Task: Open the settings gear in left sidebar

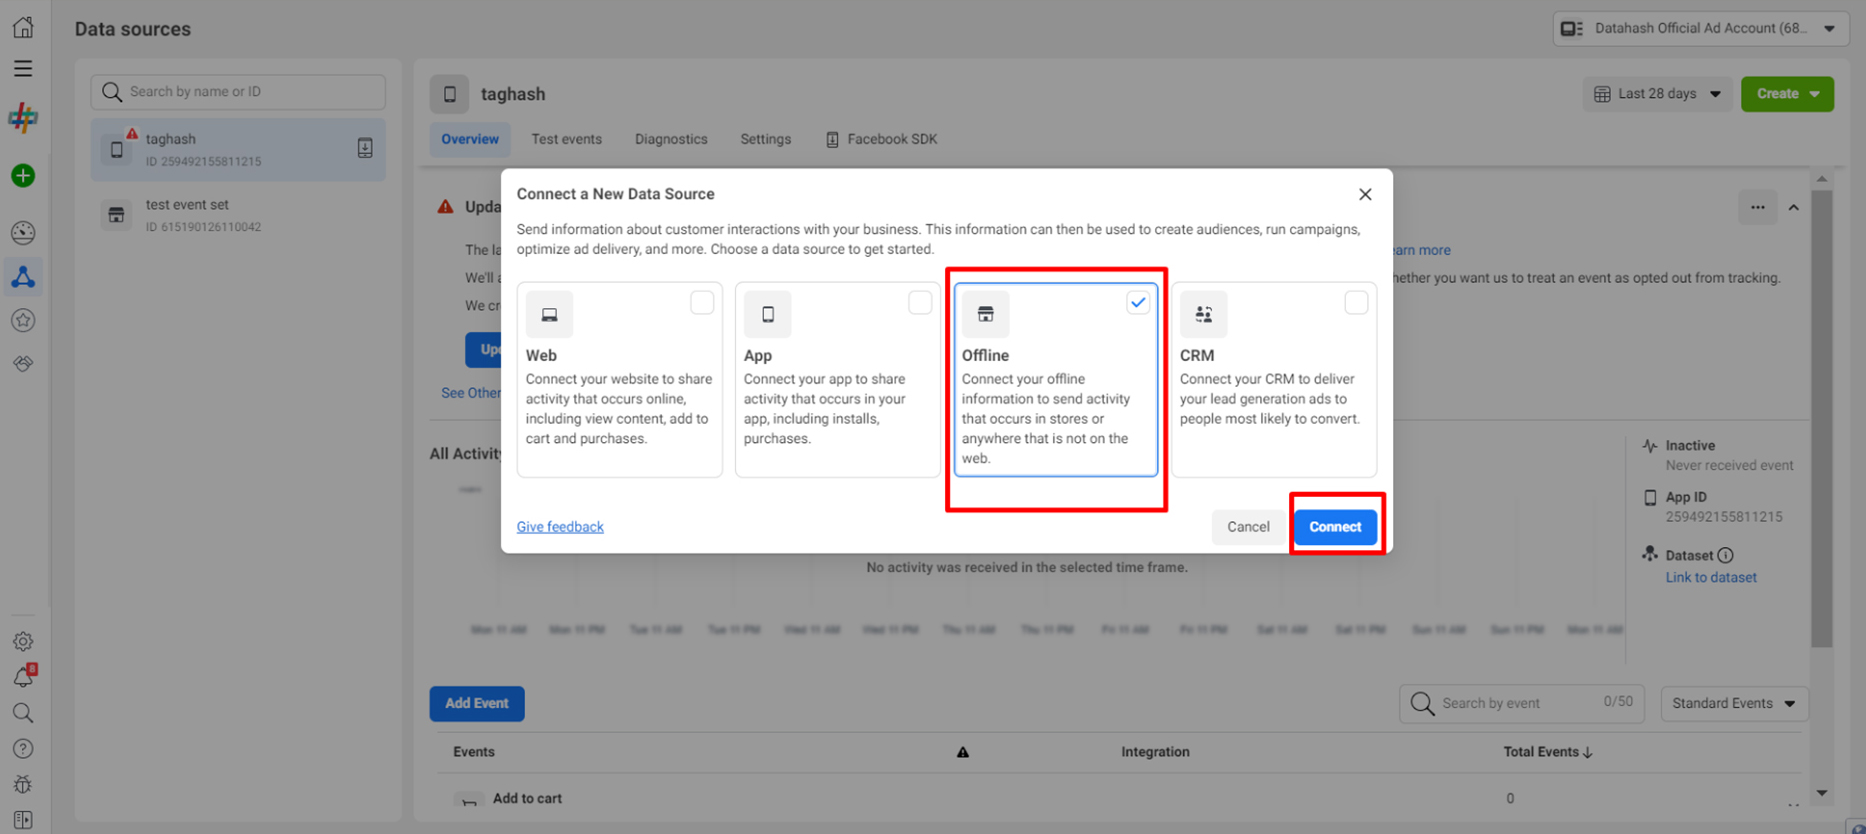Action: (x=23, y=641)
